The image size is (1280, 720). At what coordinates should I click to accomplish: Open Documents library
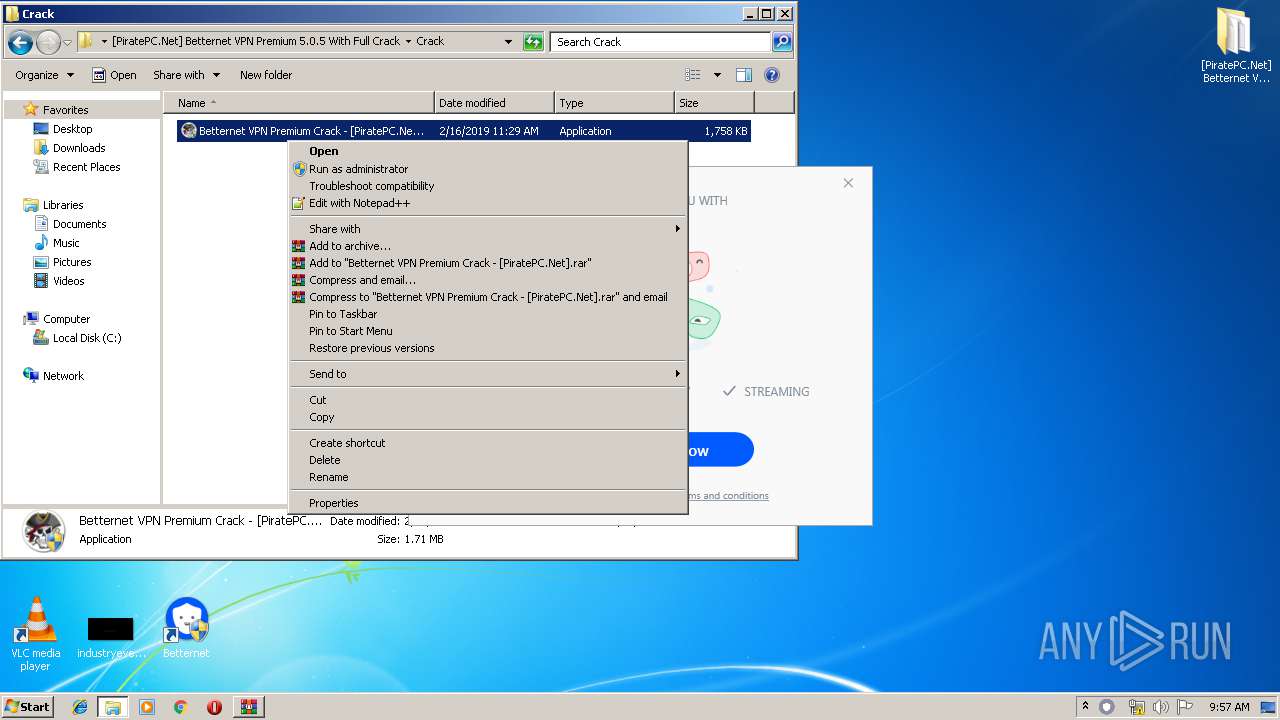tap(79, 224)
